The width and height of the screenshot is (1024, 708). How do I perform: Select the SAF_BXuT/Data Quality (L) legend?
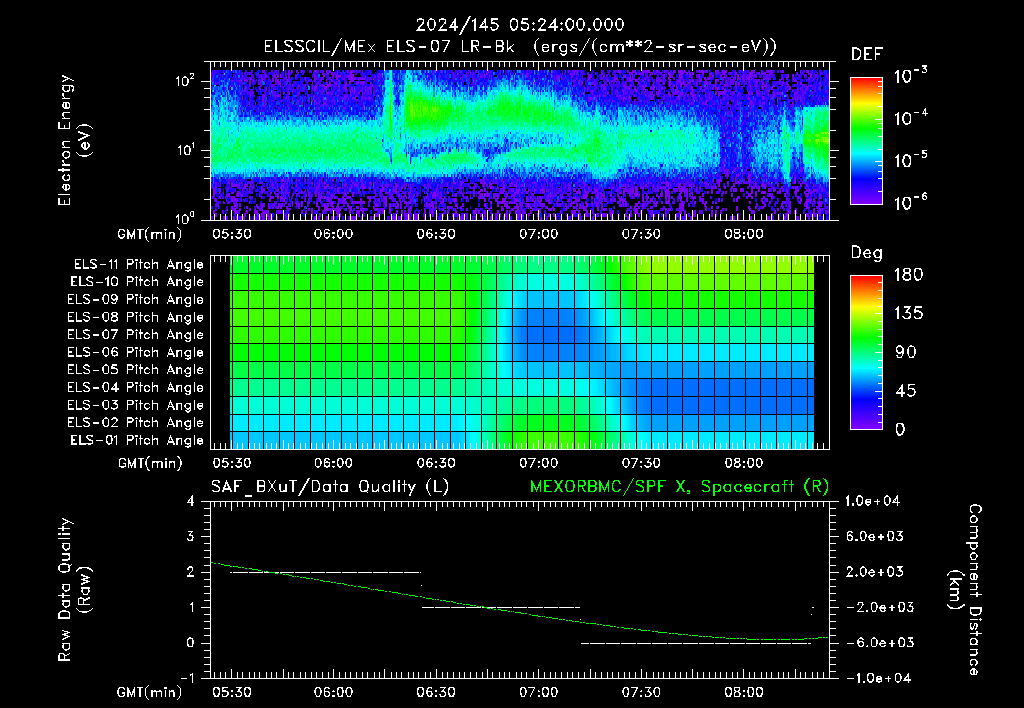[330, 487]
